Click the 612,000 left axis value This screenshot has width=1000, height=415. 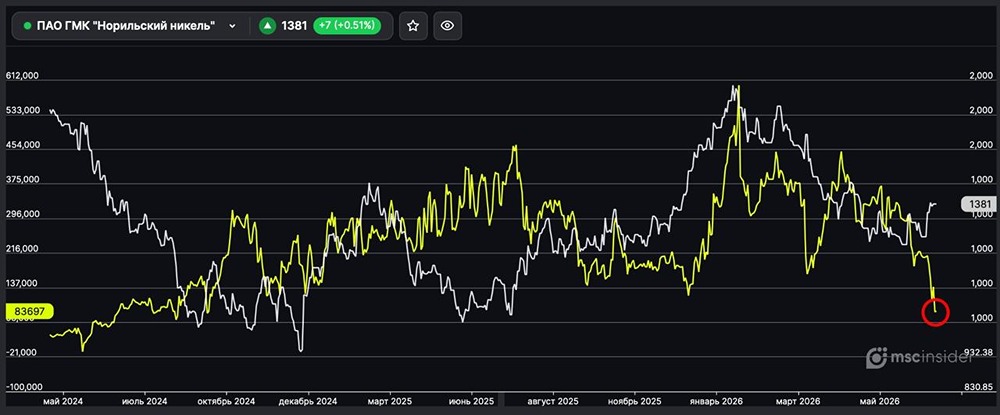pos(22,75)
